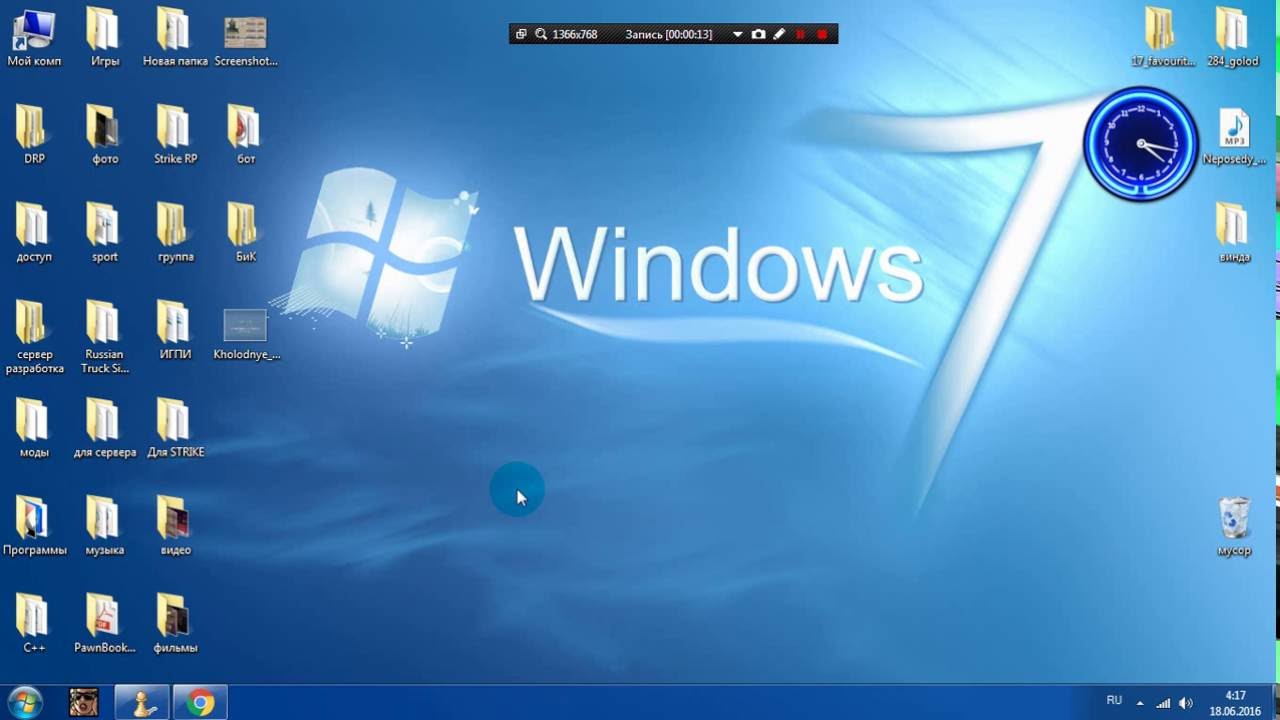The height and width of the screenshot is (720, 1280).
Task: Click the recorder magnifier resolution icon
Action: coord(541,34)
